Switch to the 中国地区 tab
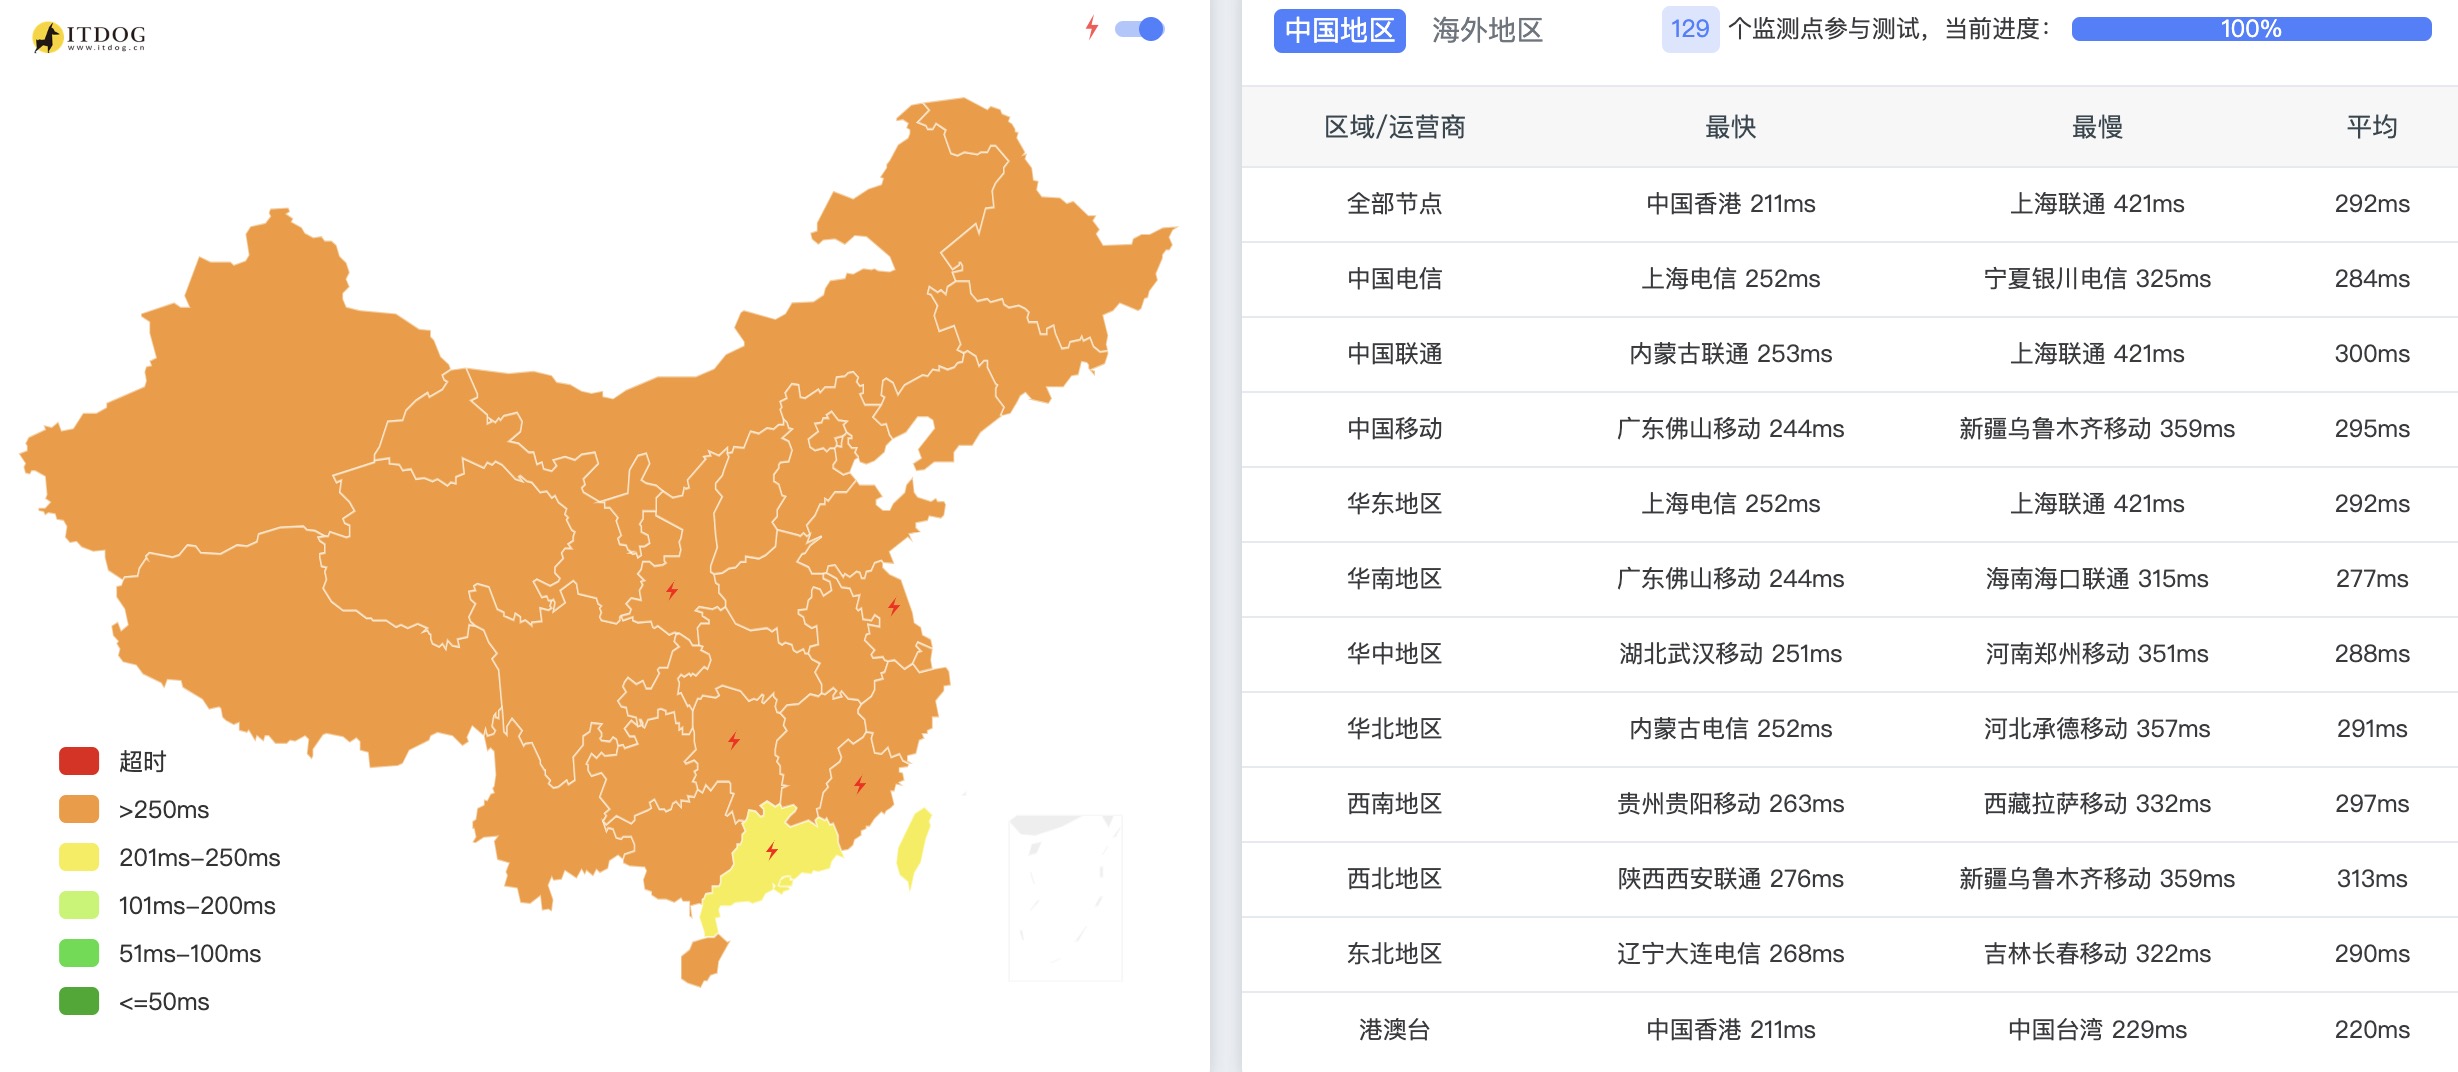 pos(1339,30)
